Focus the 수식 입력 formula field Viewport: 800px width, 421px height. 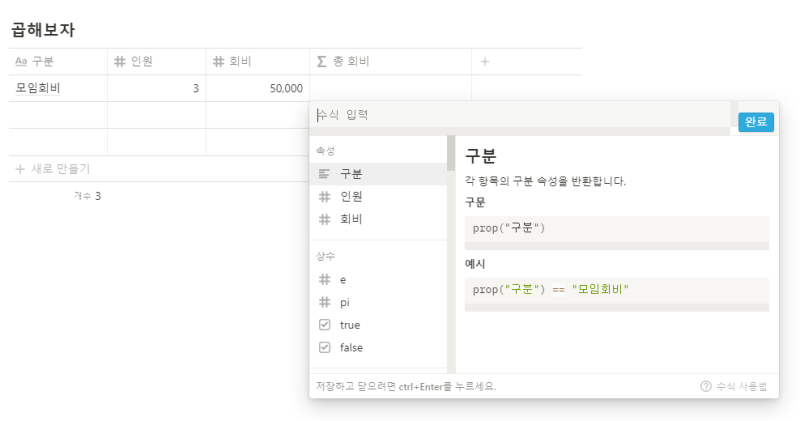pos(520,115)
